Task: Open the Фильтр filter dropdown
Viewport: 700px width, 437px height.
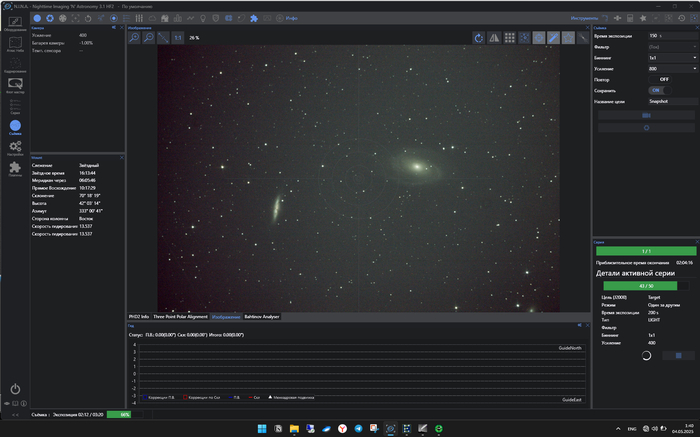Action: [x=671, y=46]
